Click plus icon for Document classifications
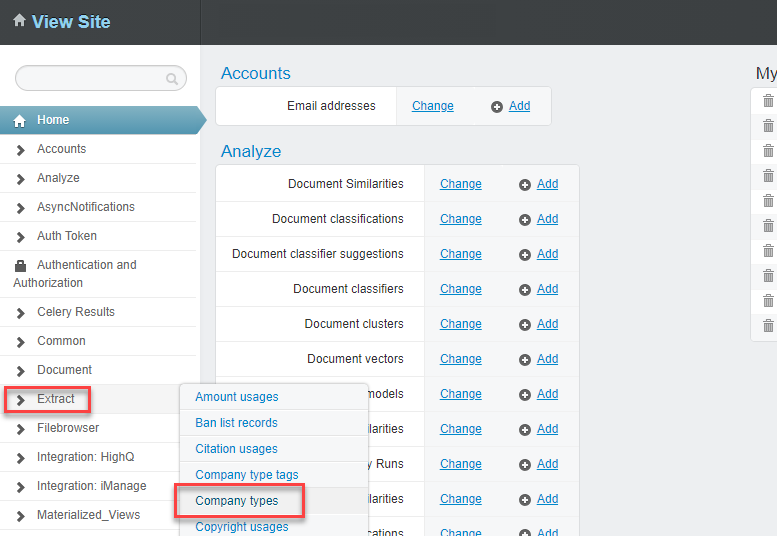Viewport: 777px width, 536px height. pyautogui.click(x=525, y=220)
